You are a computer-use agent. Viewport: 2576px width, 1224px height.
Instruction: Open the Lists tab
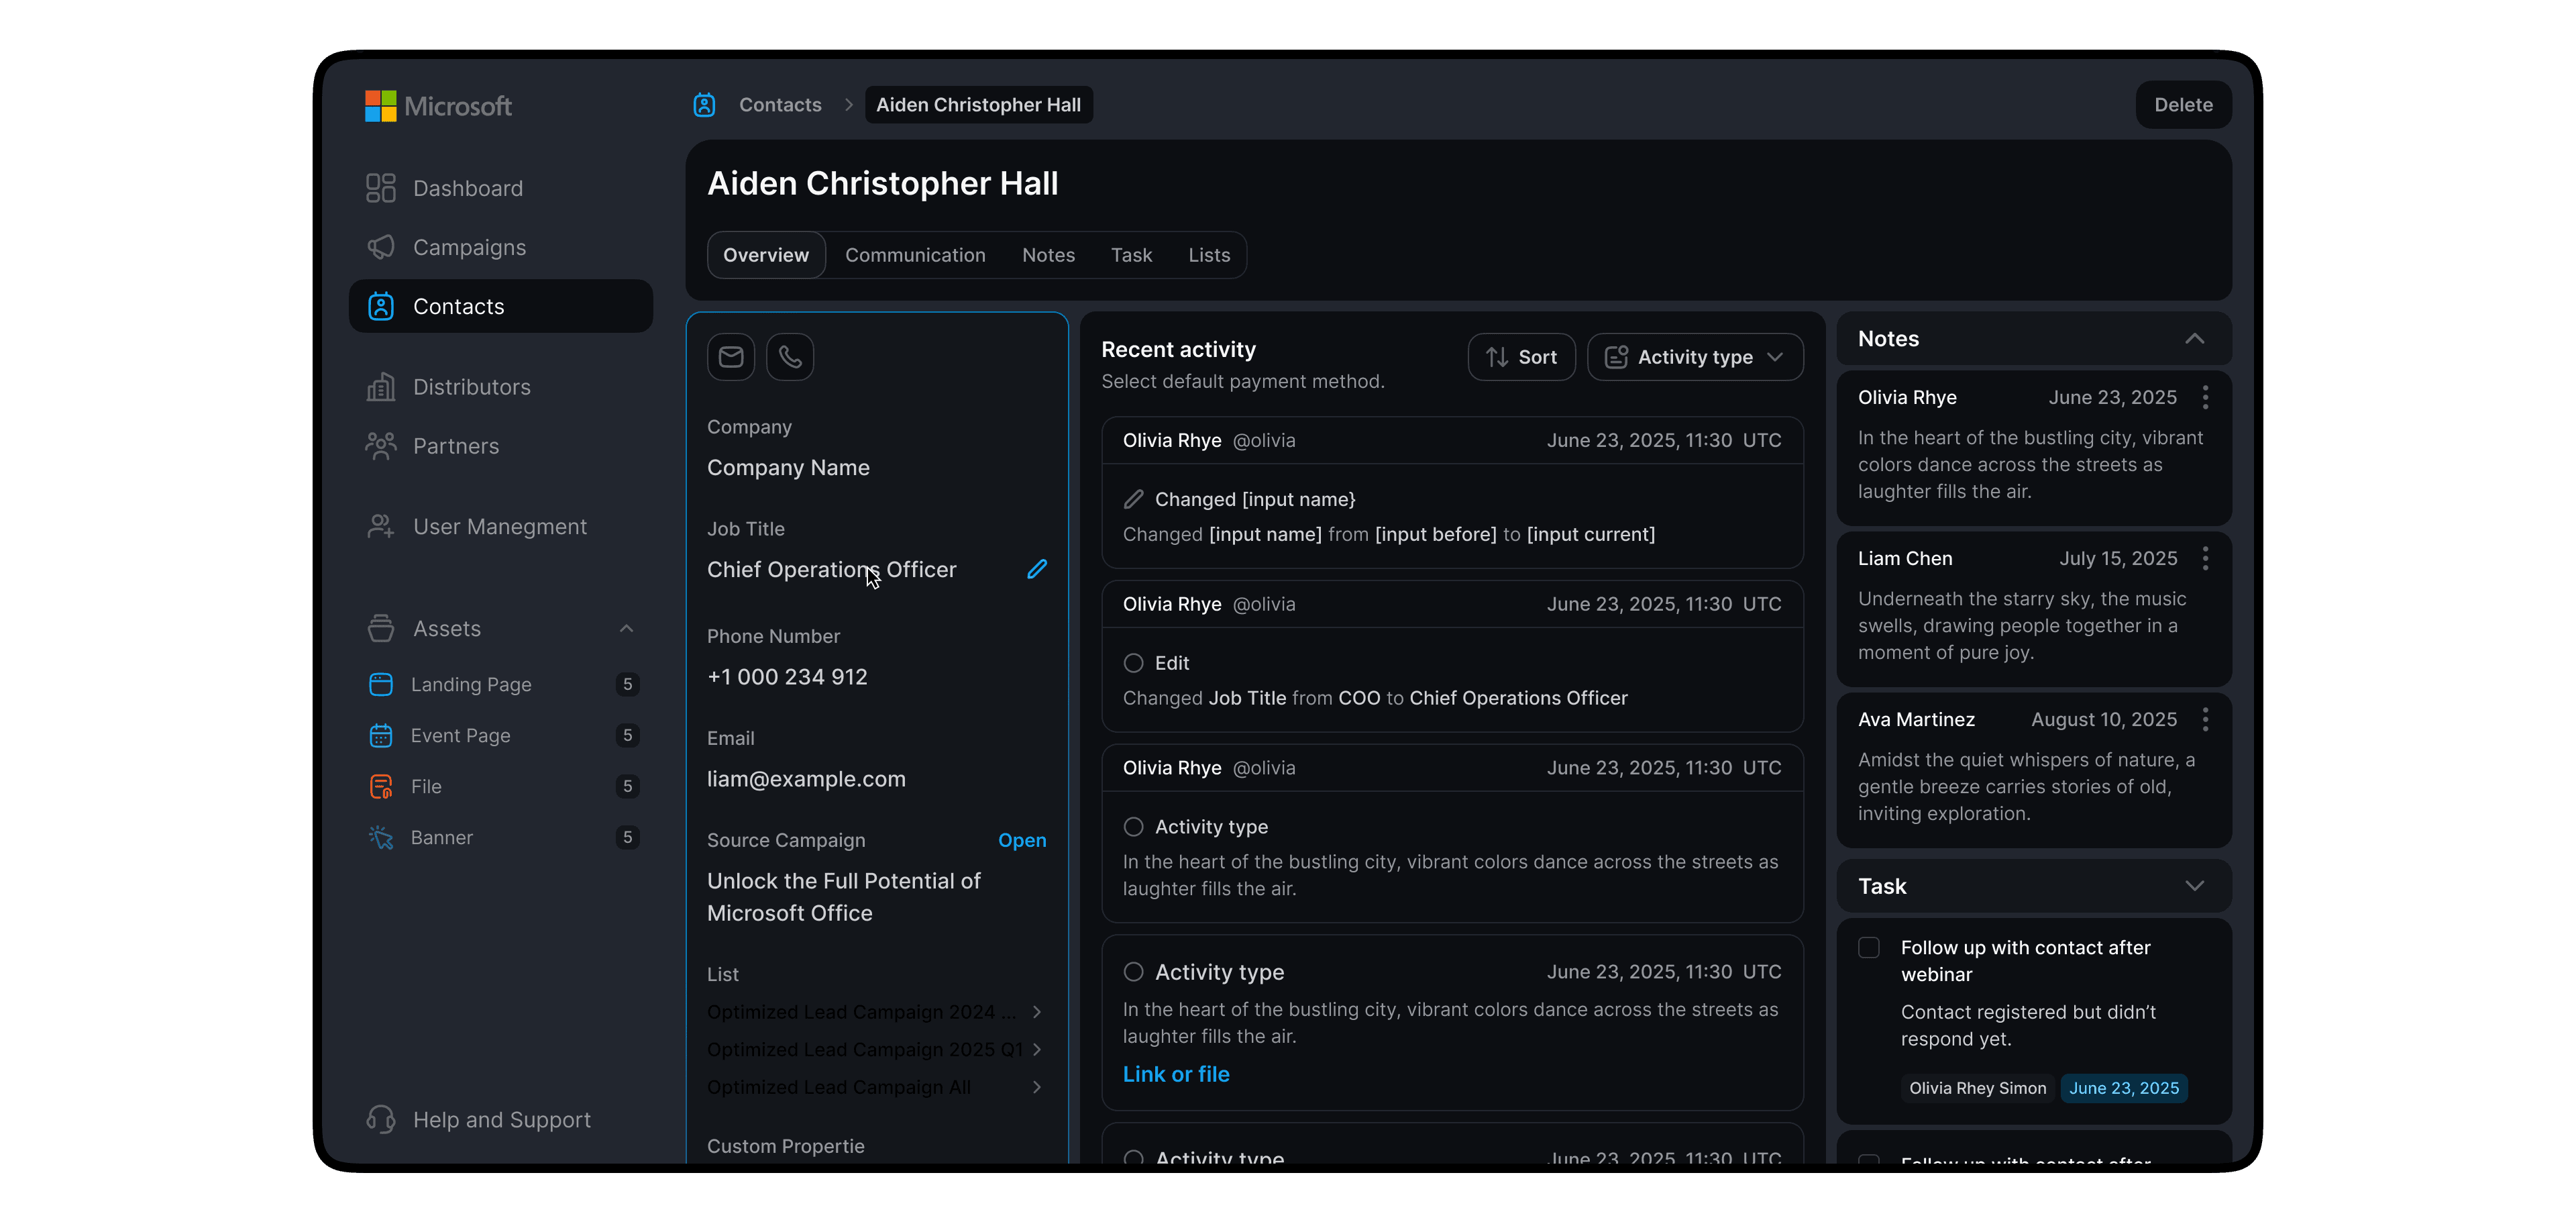[x=1209, y=255]
